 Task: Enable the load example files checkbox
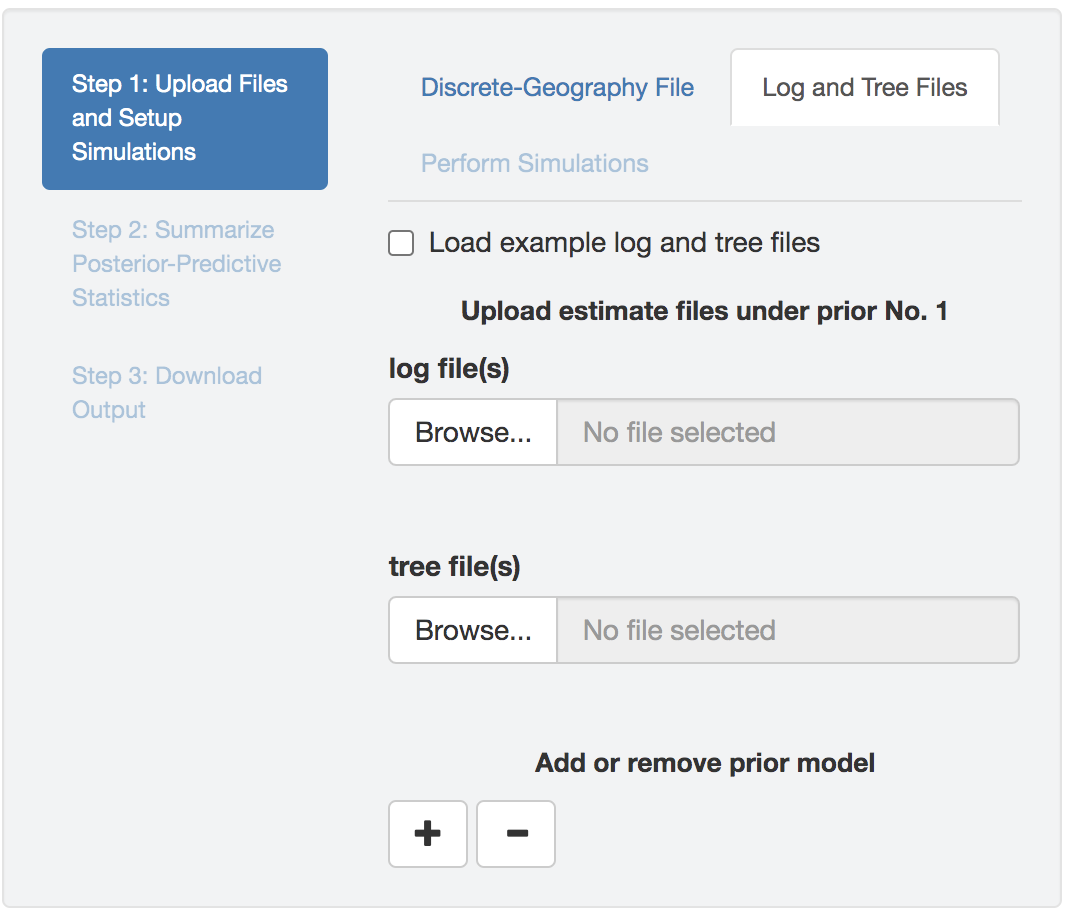(x=401, y=243)
